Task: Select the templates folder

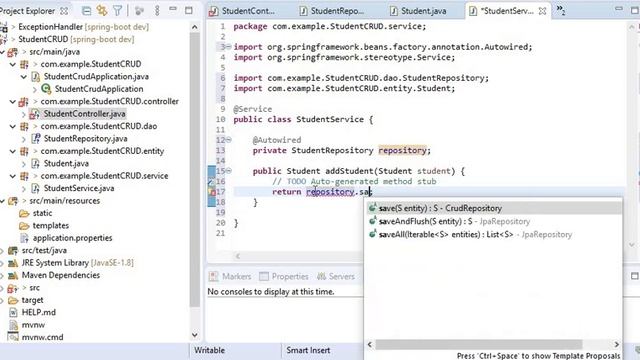Action: [51, 226]
